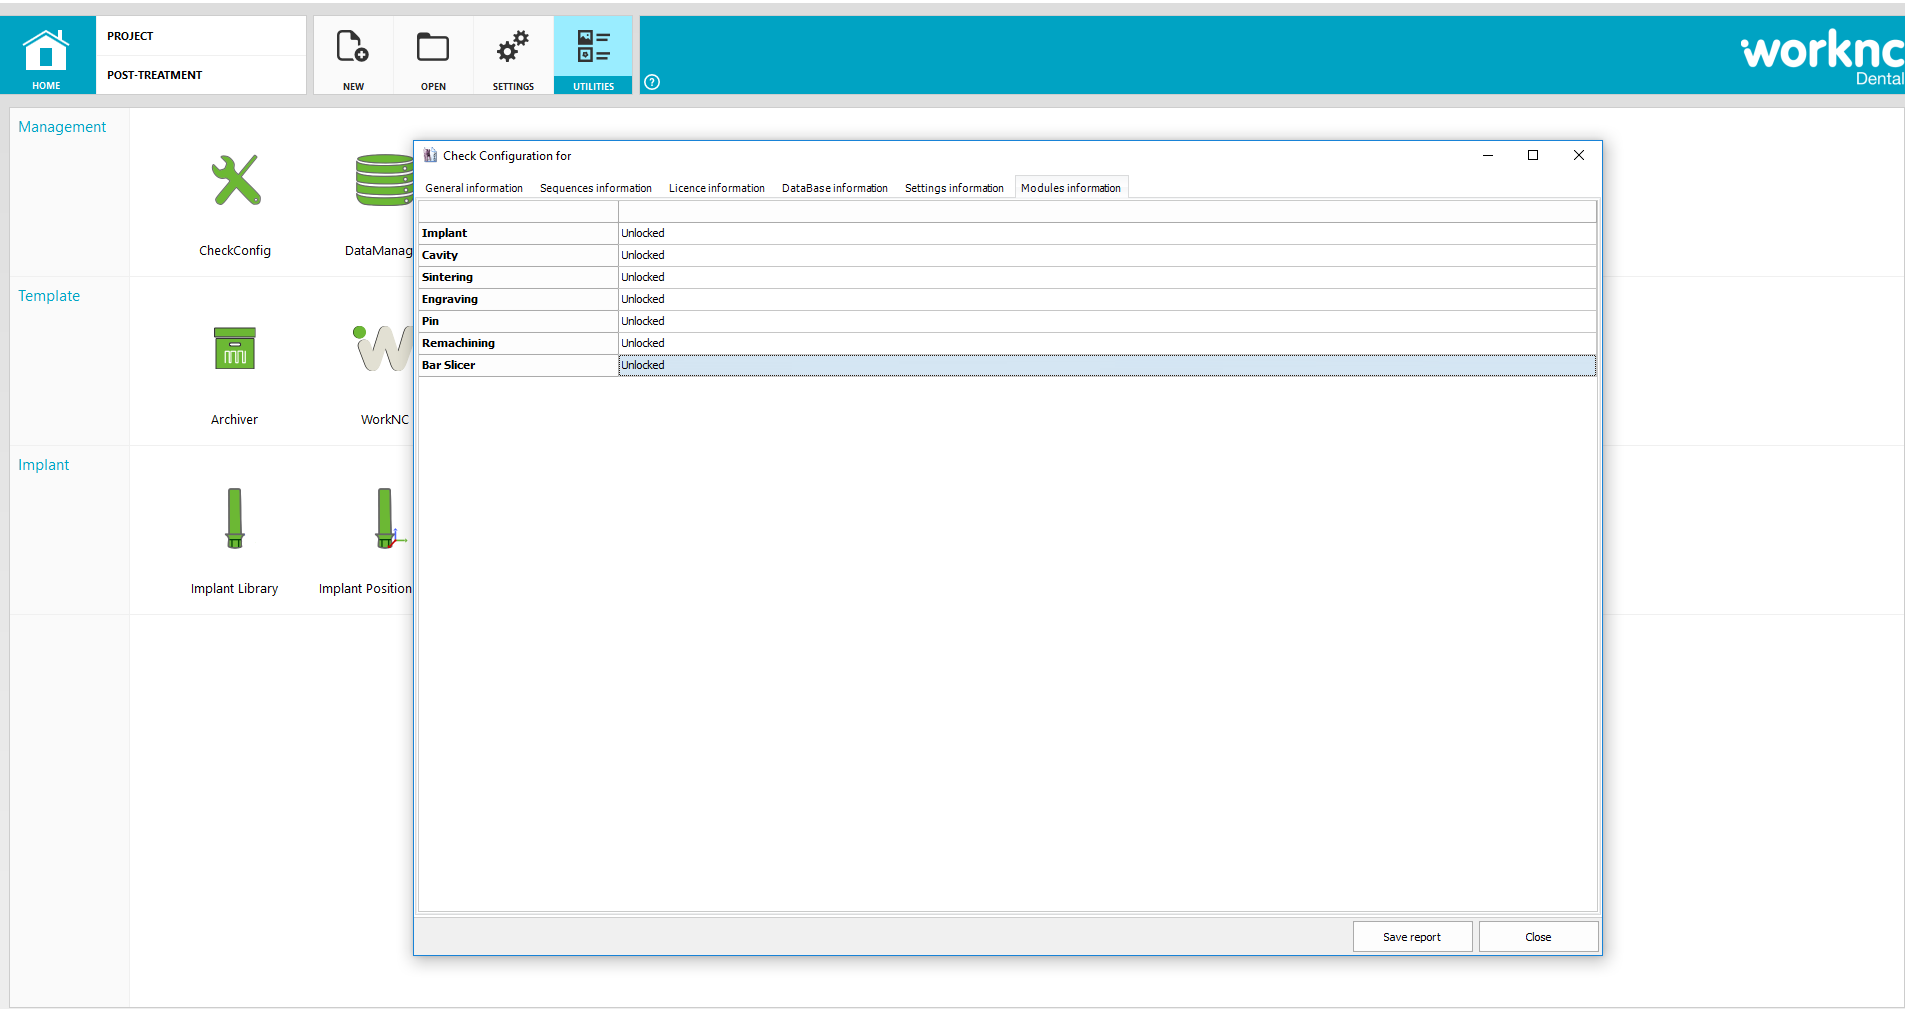
Task: Open the Licence information tab
Action: [716, 188]
